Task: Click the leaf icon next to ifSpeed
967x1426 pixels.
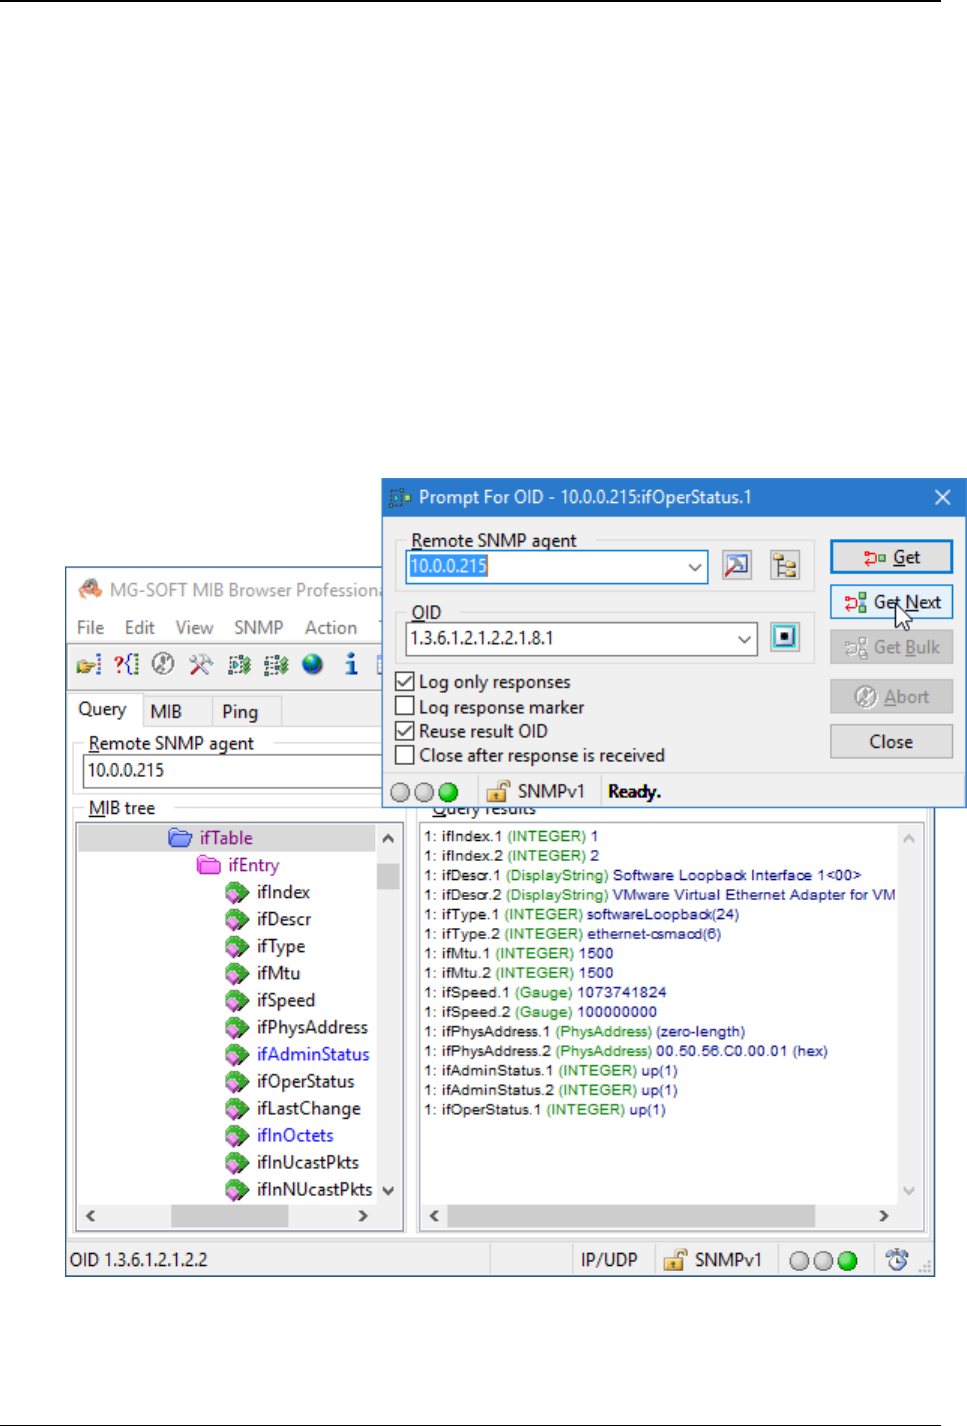Action: [x=237, y=1000]
